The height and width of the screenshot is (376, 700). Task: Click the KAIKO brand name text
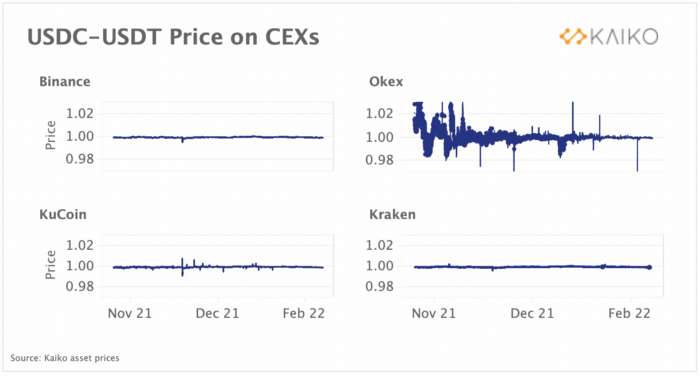point(624,37)
